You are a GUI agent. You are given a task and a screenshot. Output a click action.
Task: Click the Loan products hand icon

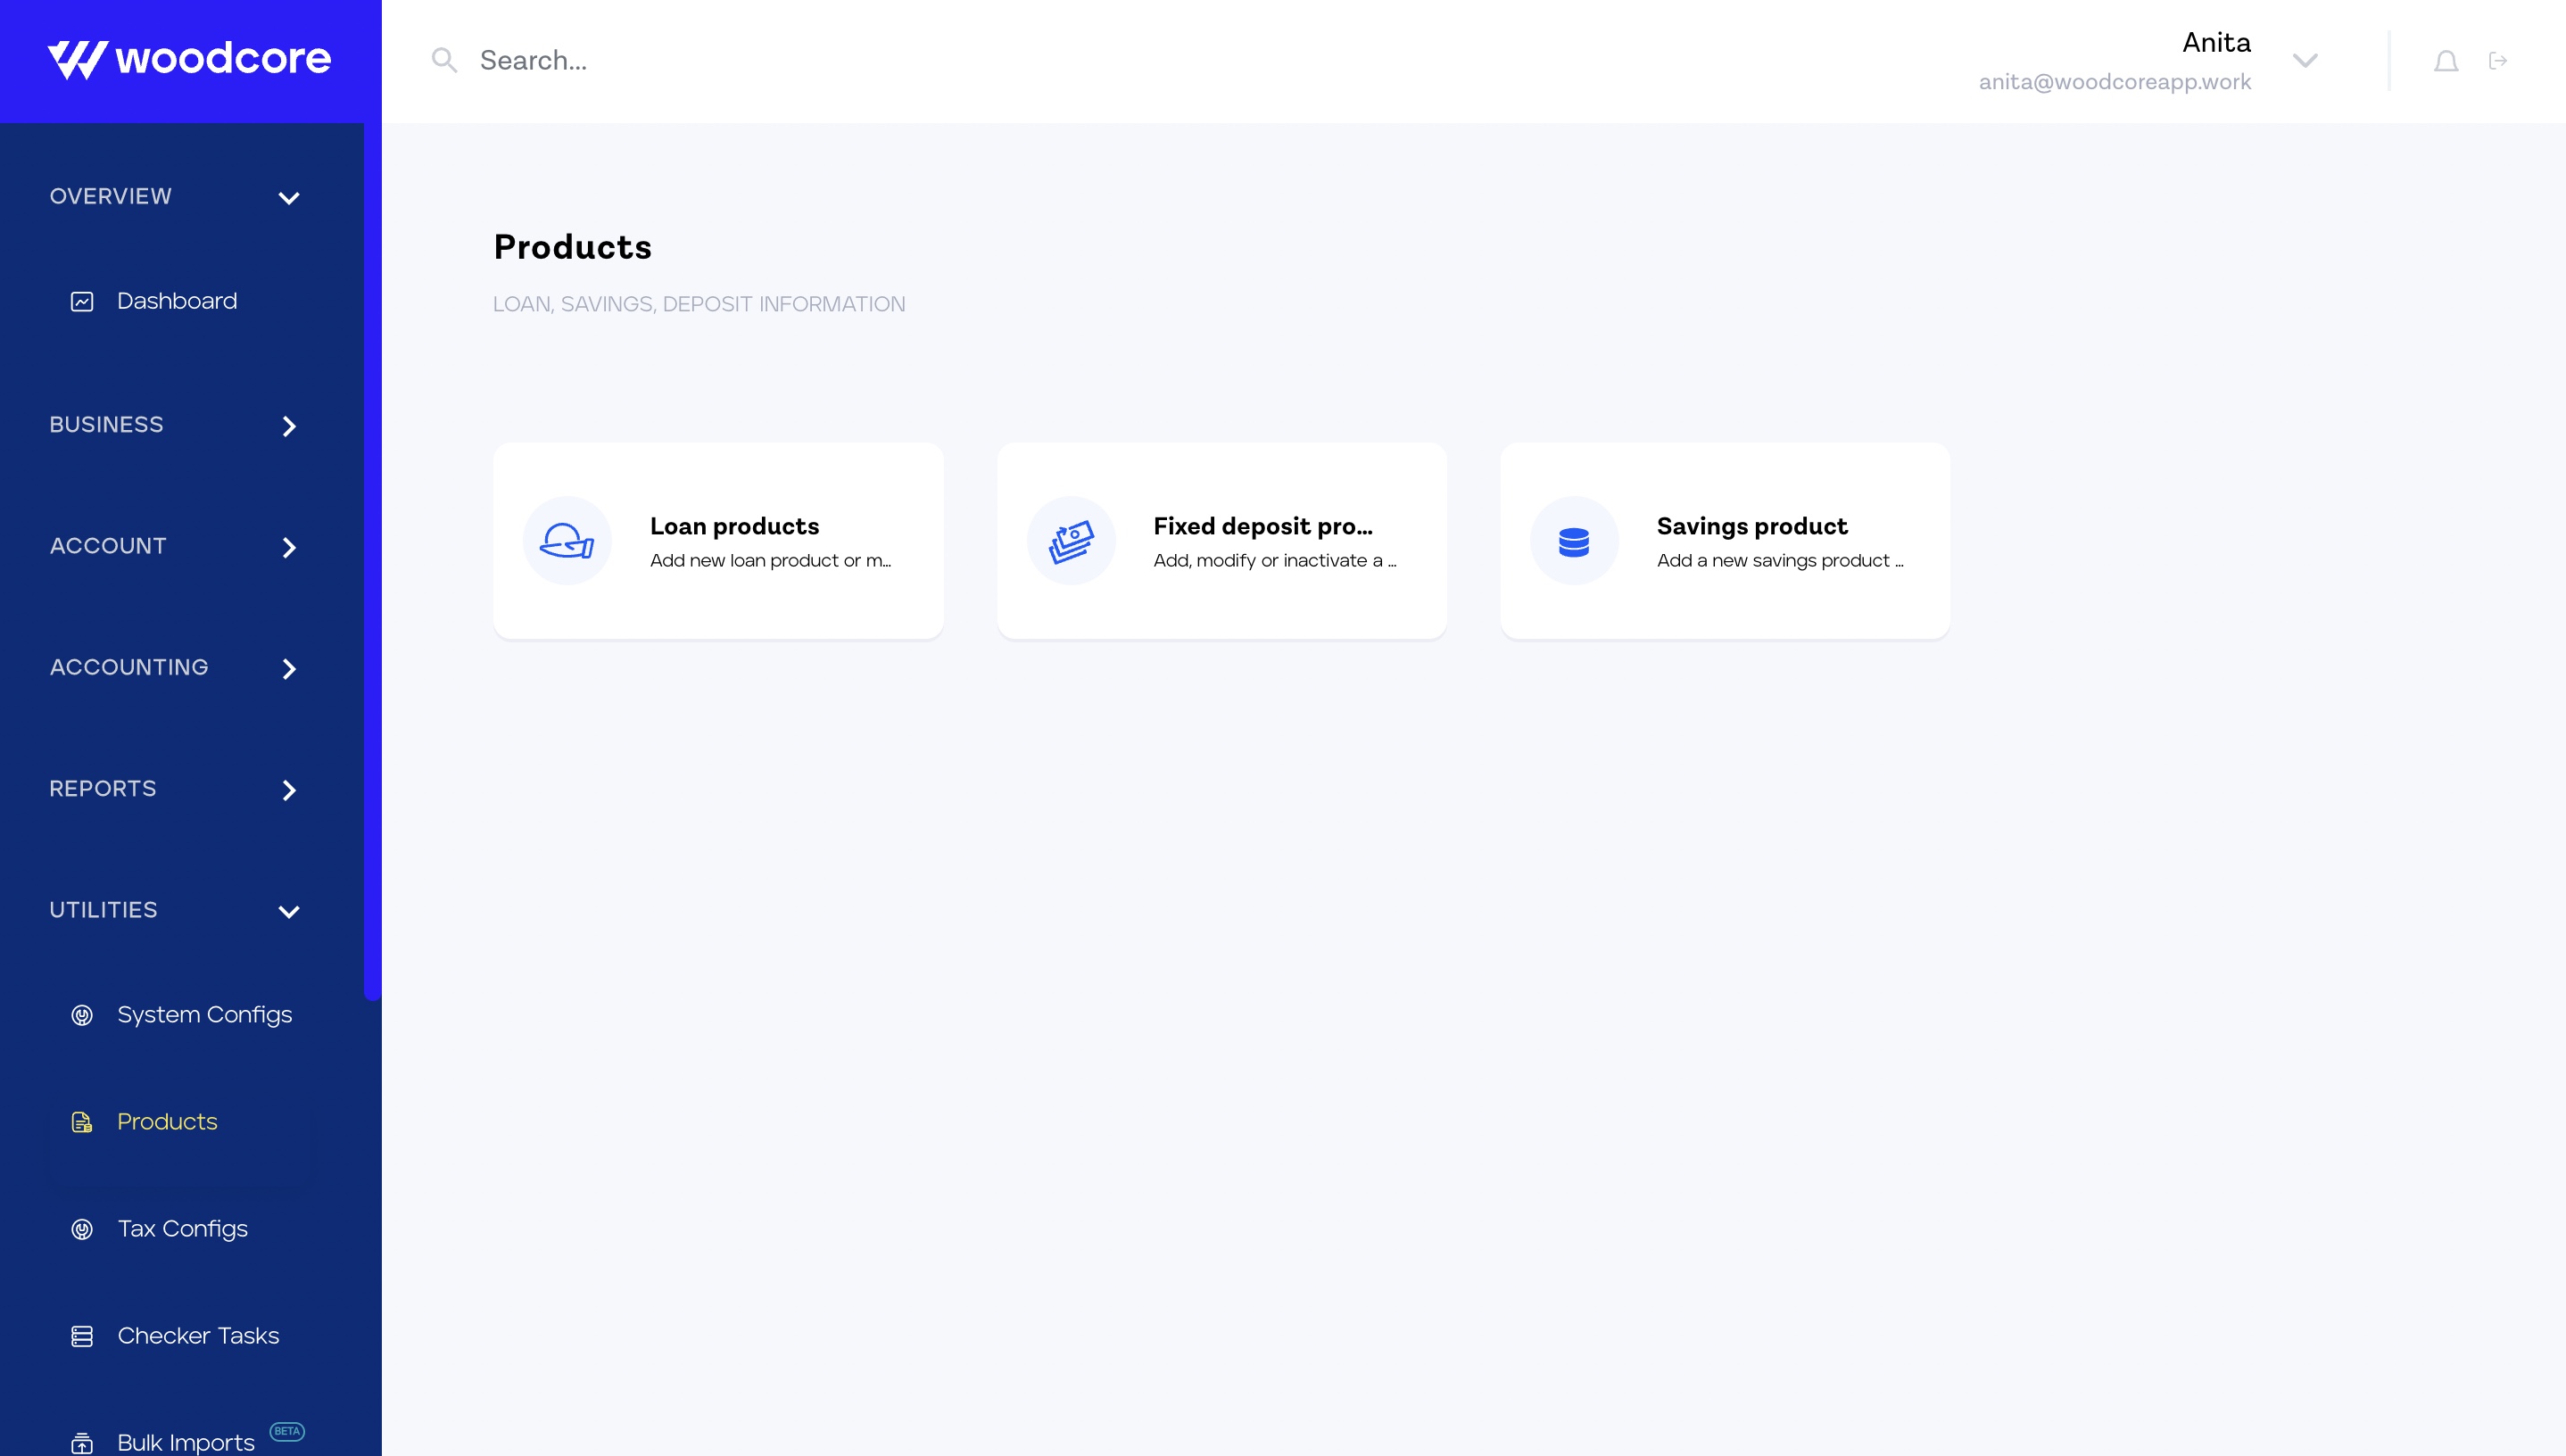(567, 541)
